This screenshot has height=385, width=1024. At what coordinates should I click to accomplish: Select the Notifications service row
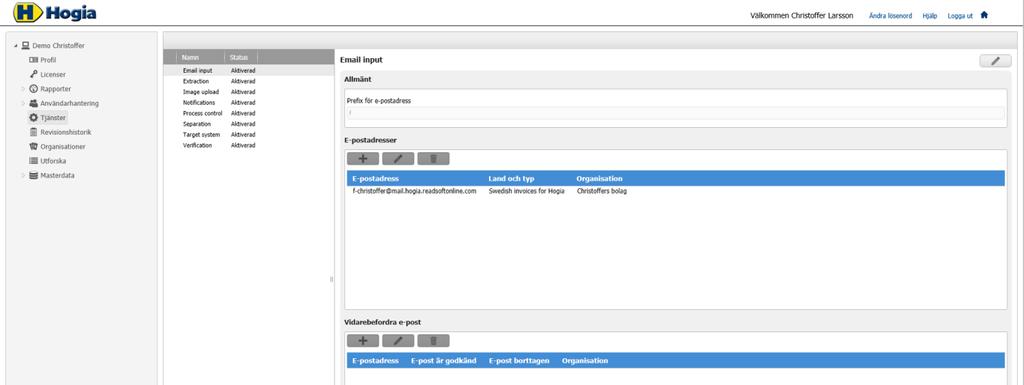(x=248, y=102)
